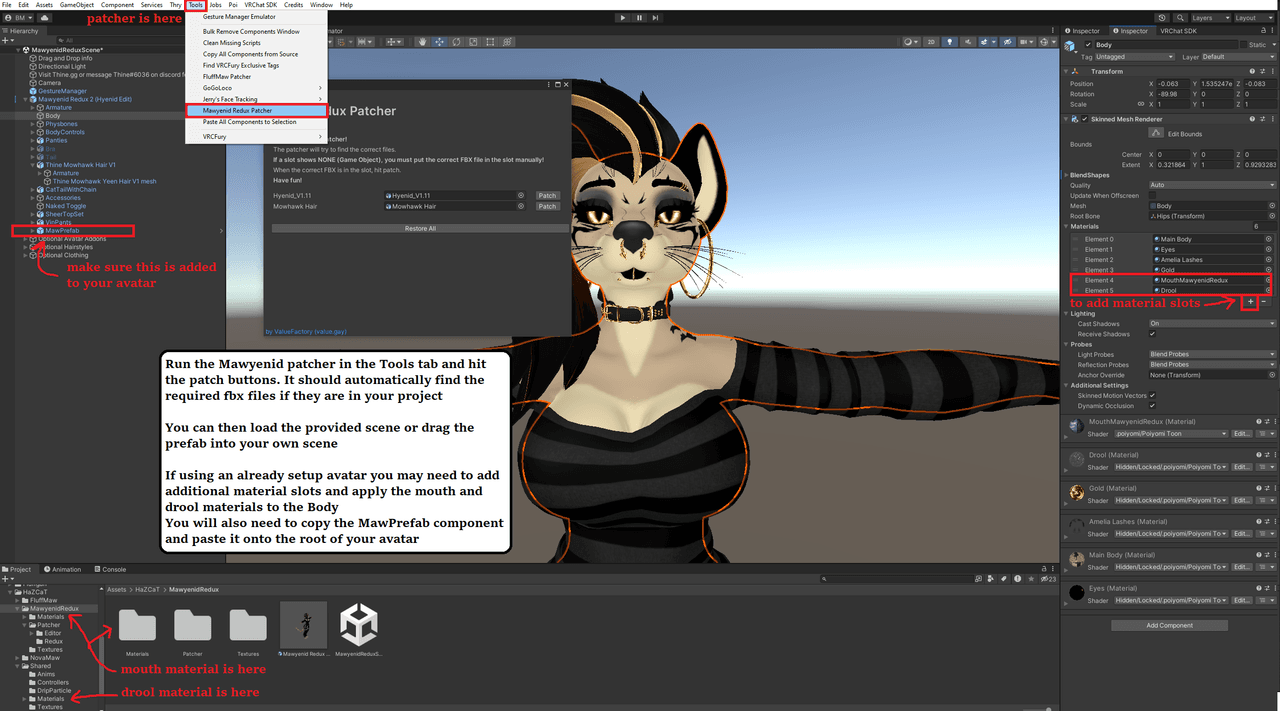This screenshot has height=711, width=1280.
Task: Open the global search magnifier
Action: 1179,18
